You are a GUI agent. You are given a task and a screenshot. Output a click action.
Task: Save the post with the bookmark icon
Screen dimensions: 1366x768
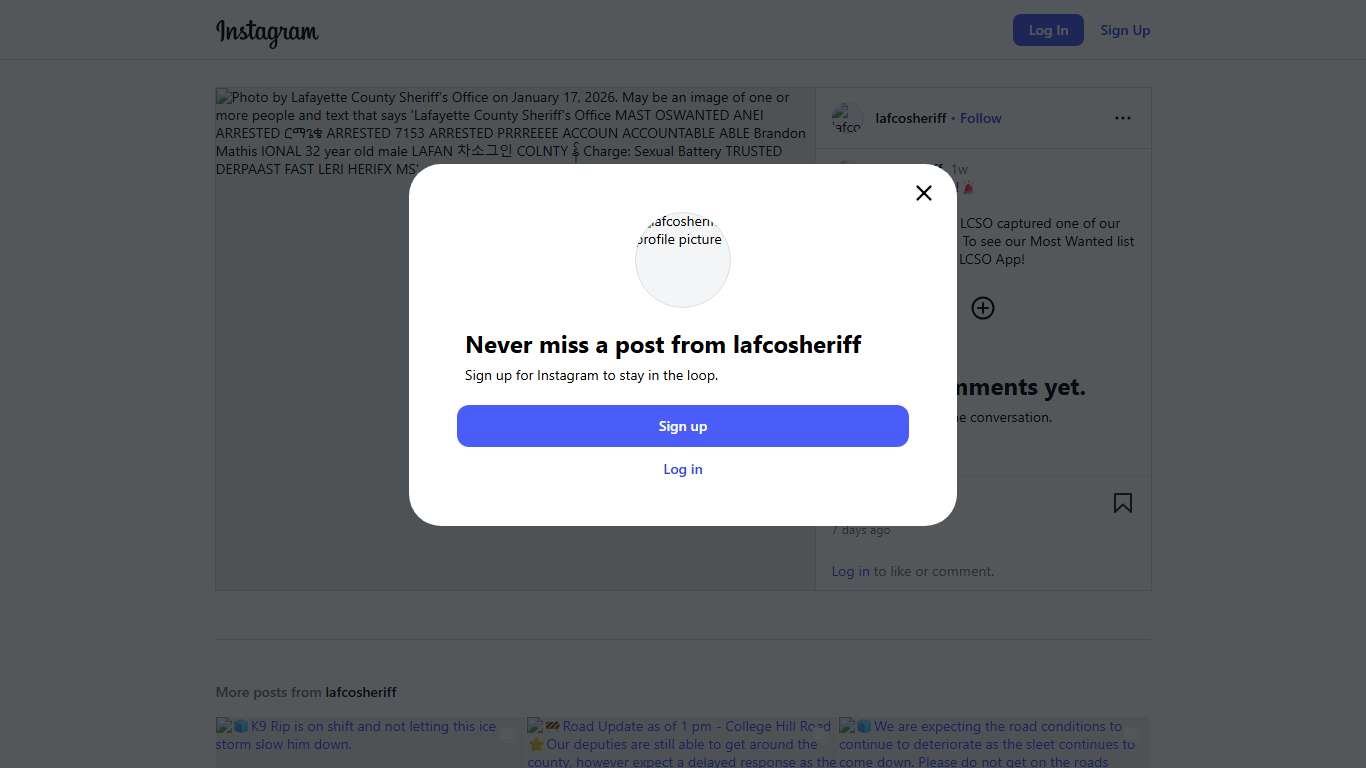click(1123, 503)
